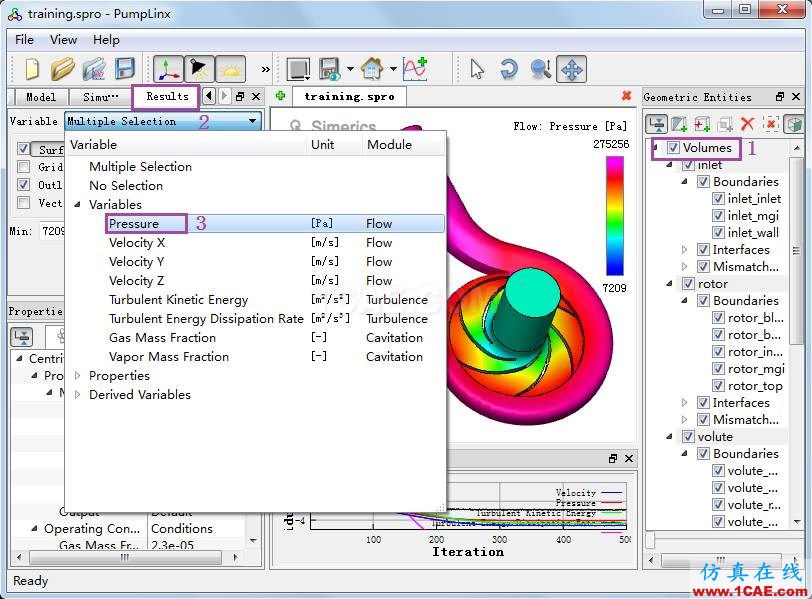Image resolution: width=812 pixels, height=599 pixels.
Task: Click the import geometry icon next to Save
Action: pyautogui.click(x=94, y=69)
